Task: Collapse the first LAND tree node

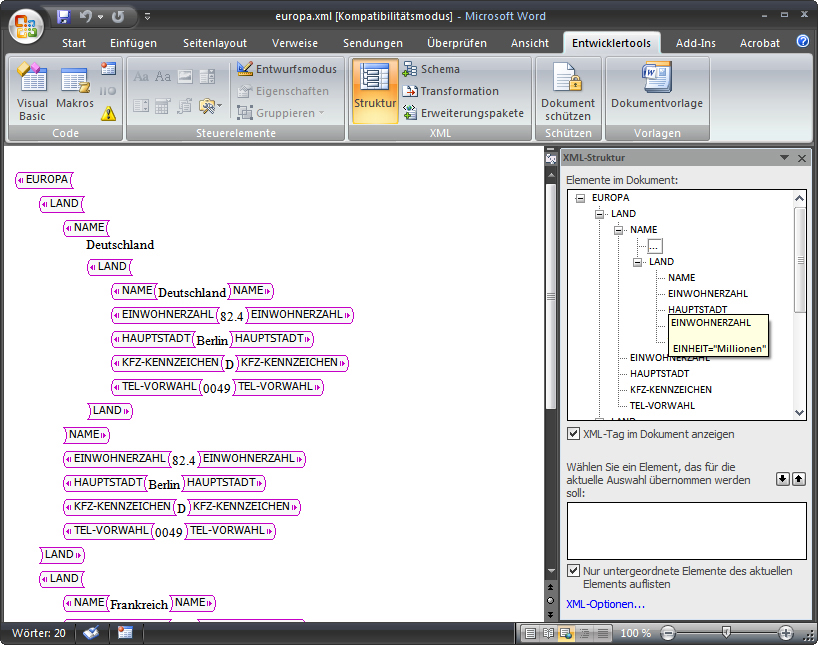Action: 599,214
